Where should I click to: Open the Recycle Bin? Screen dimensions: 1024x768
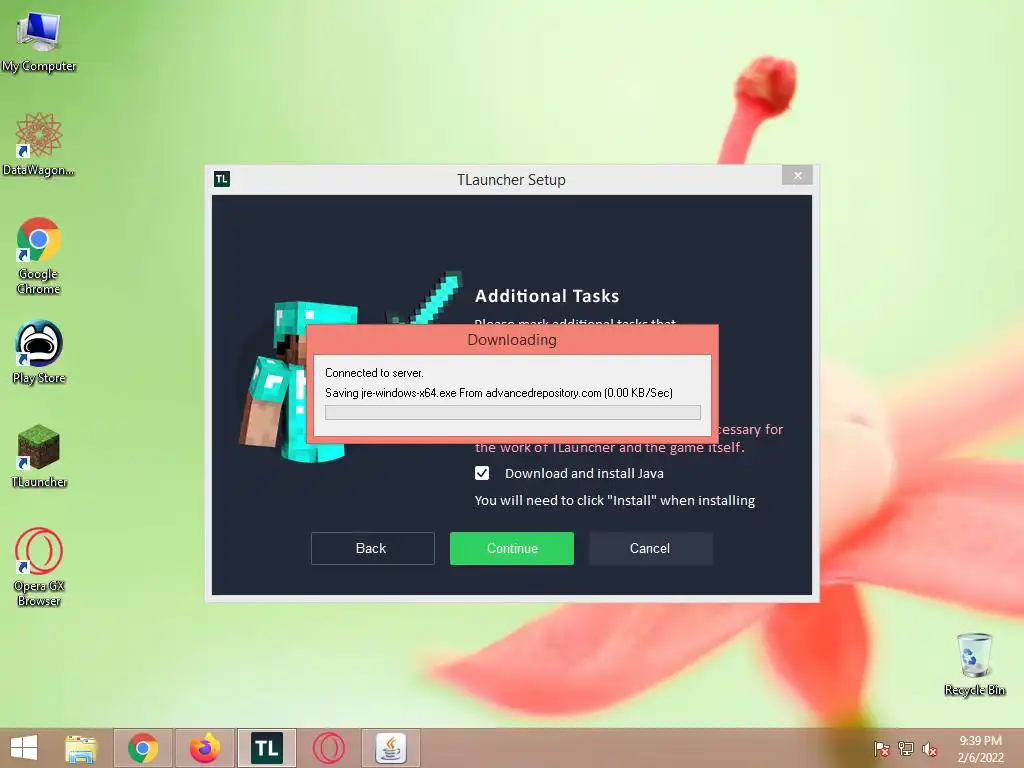(974, 664)
